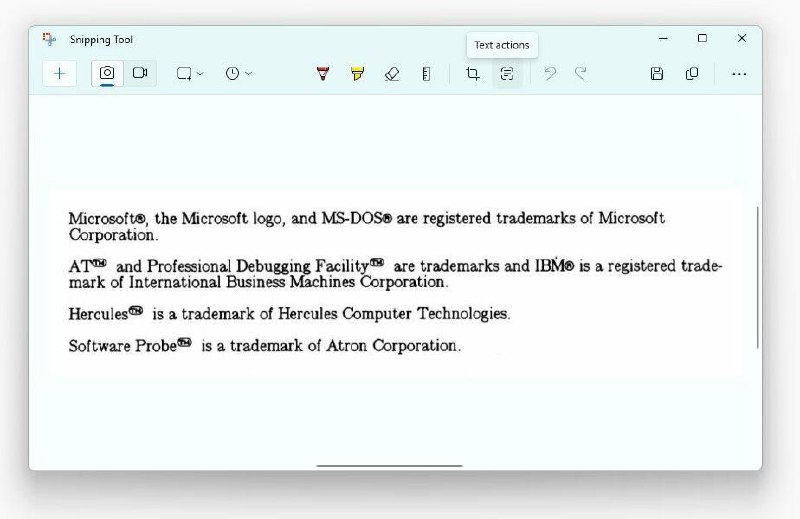The height and width of the screenshot is (519, 800).
Task: Open the See more three-dots menu
Action: click(739, 74)
